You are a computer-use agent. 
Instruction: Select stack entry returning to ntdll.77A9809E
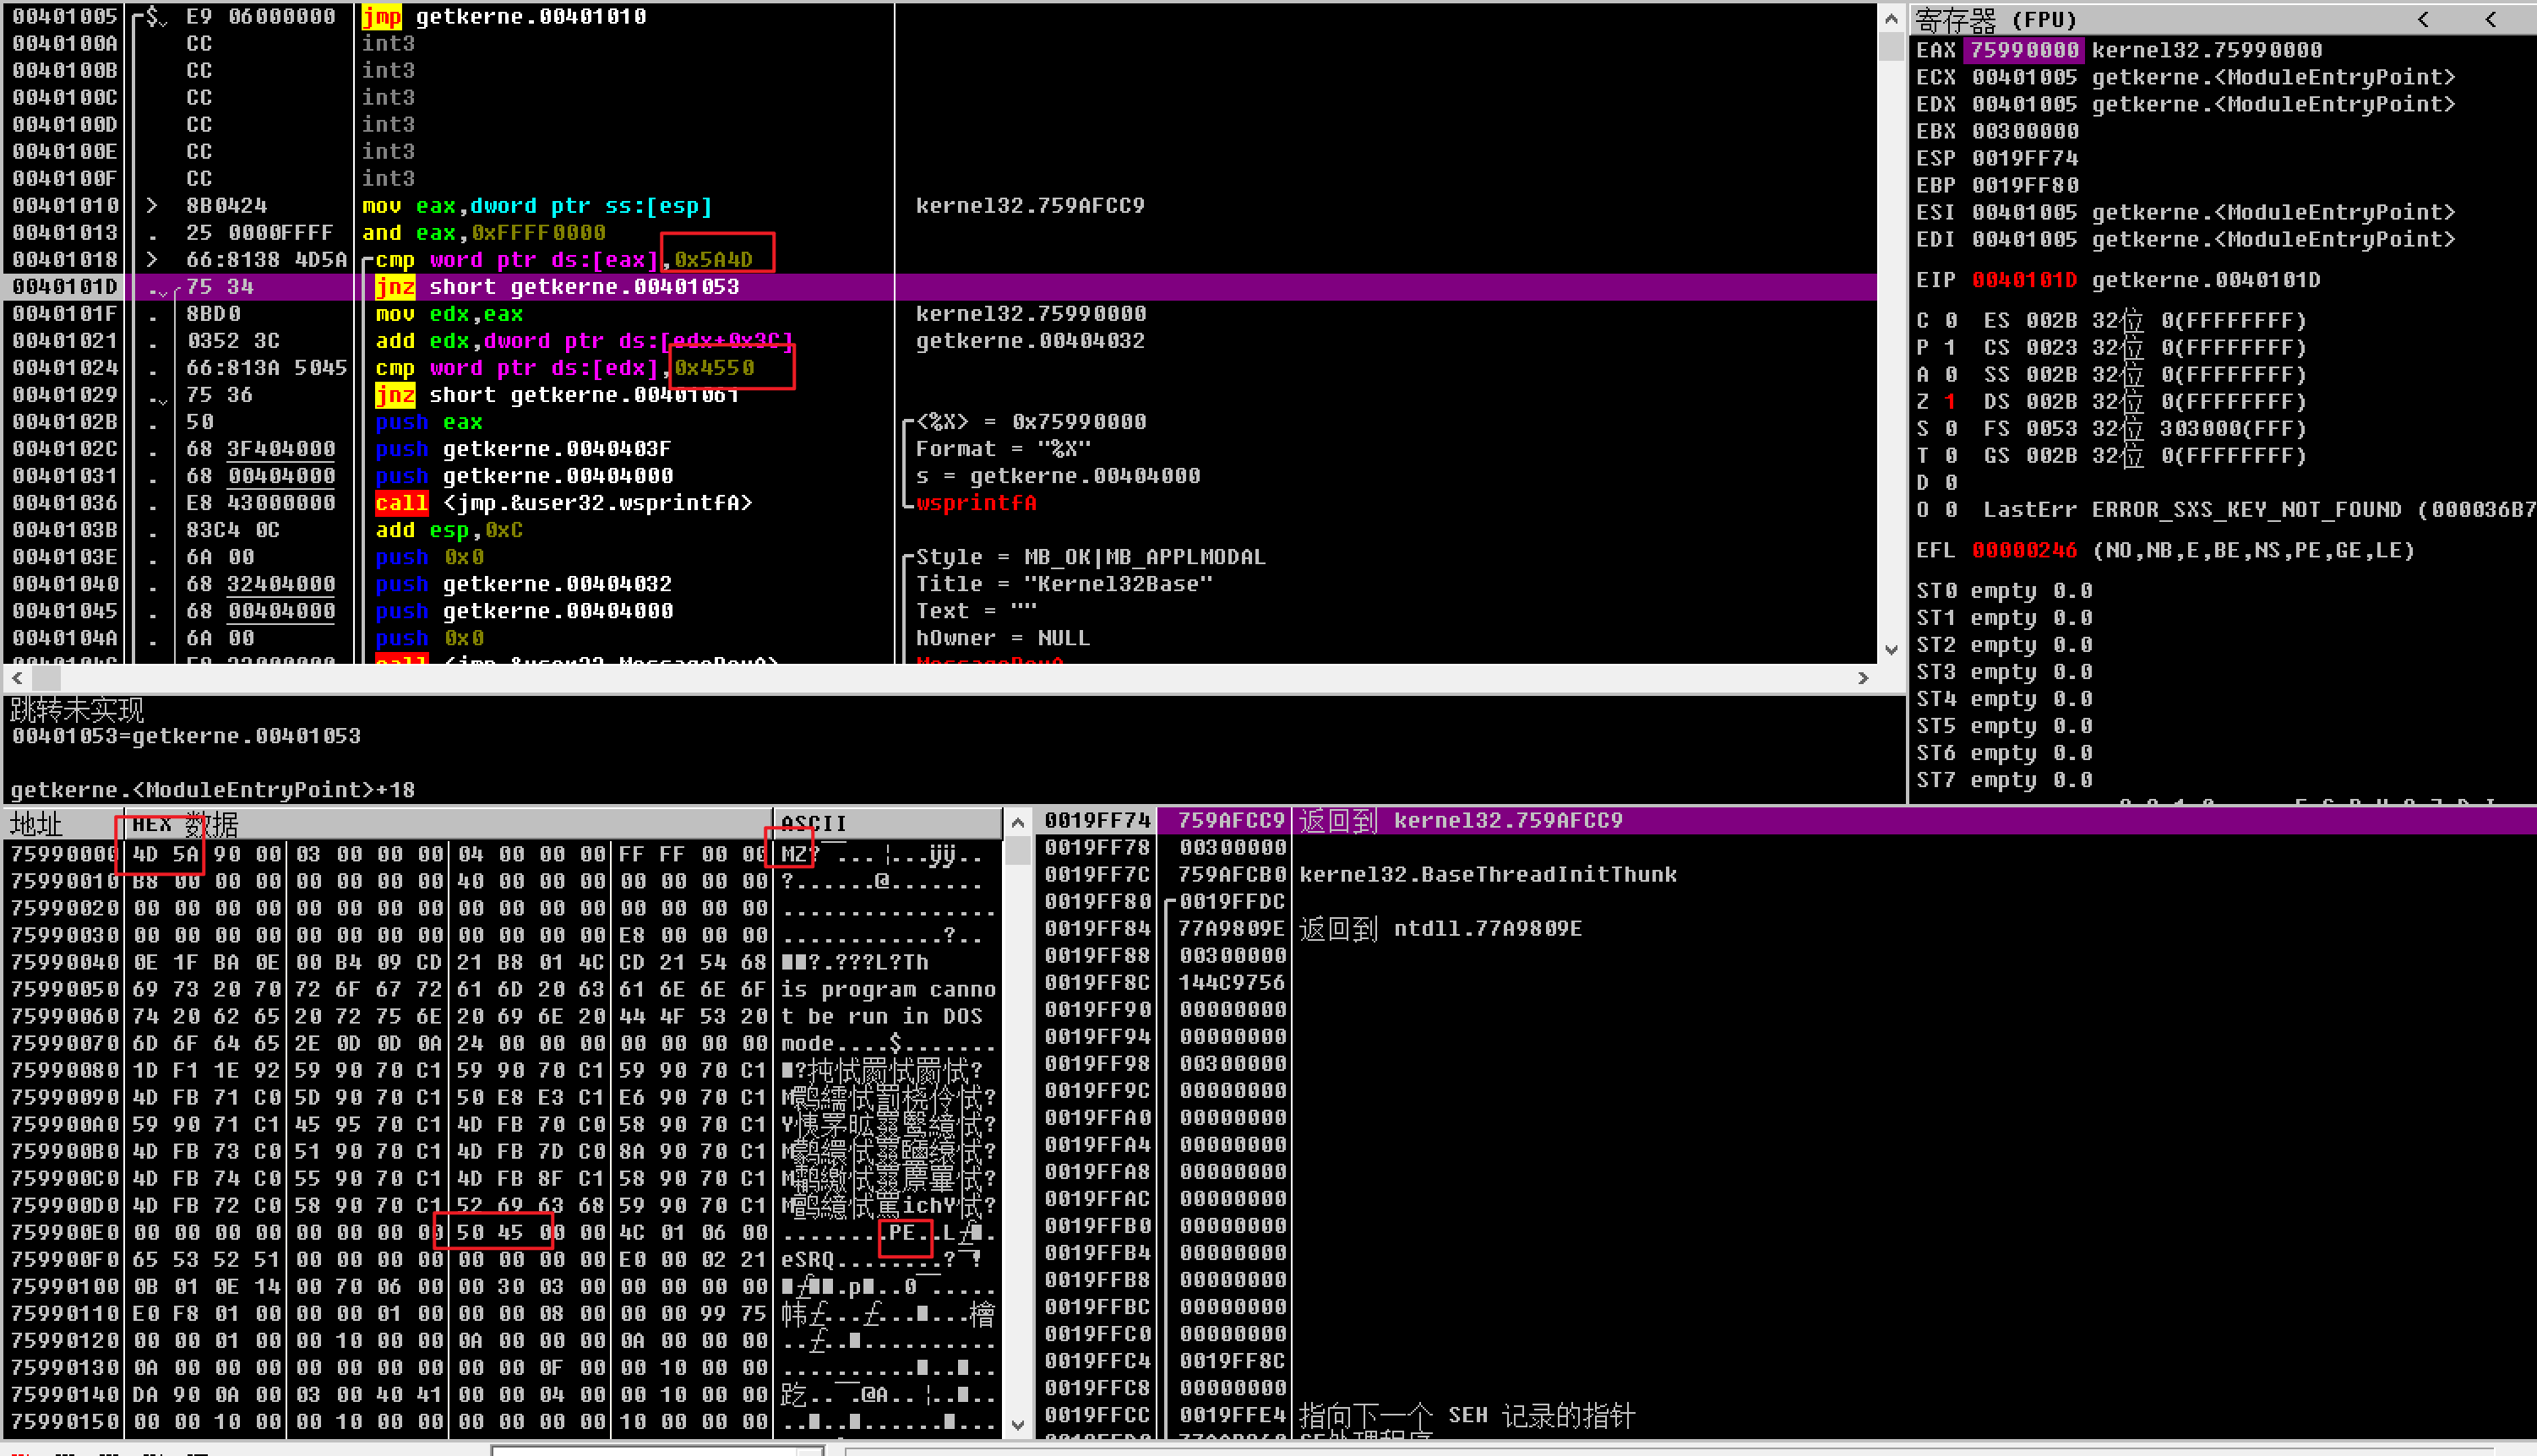[x=1785, y=928]
